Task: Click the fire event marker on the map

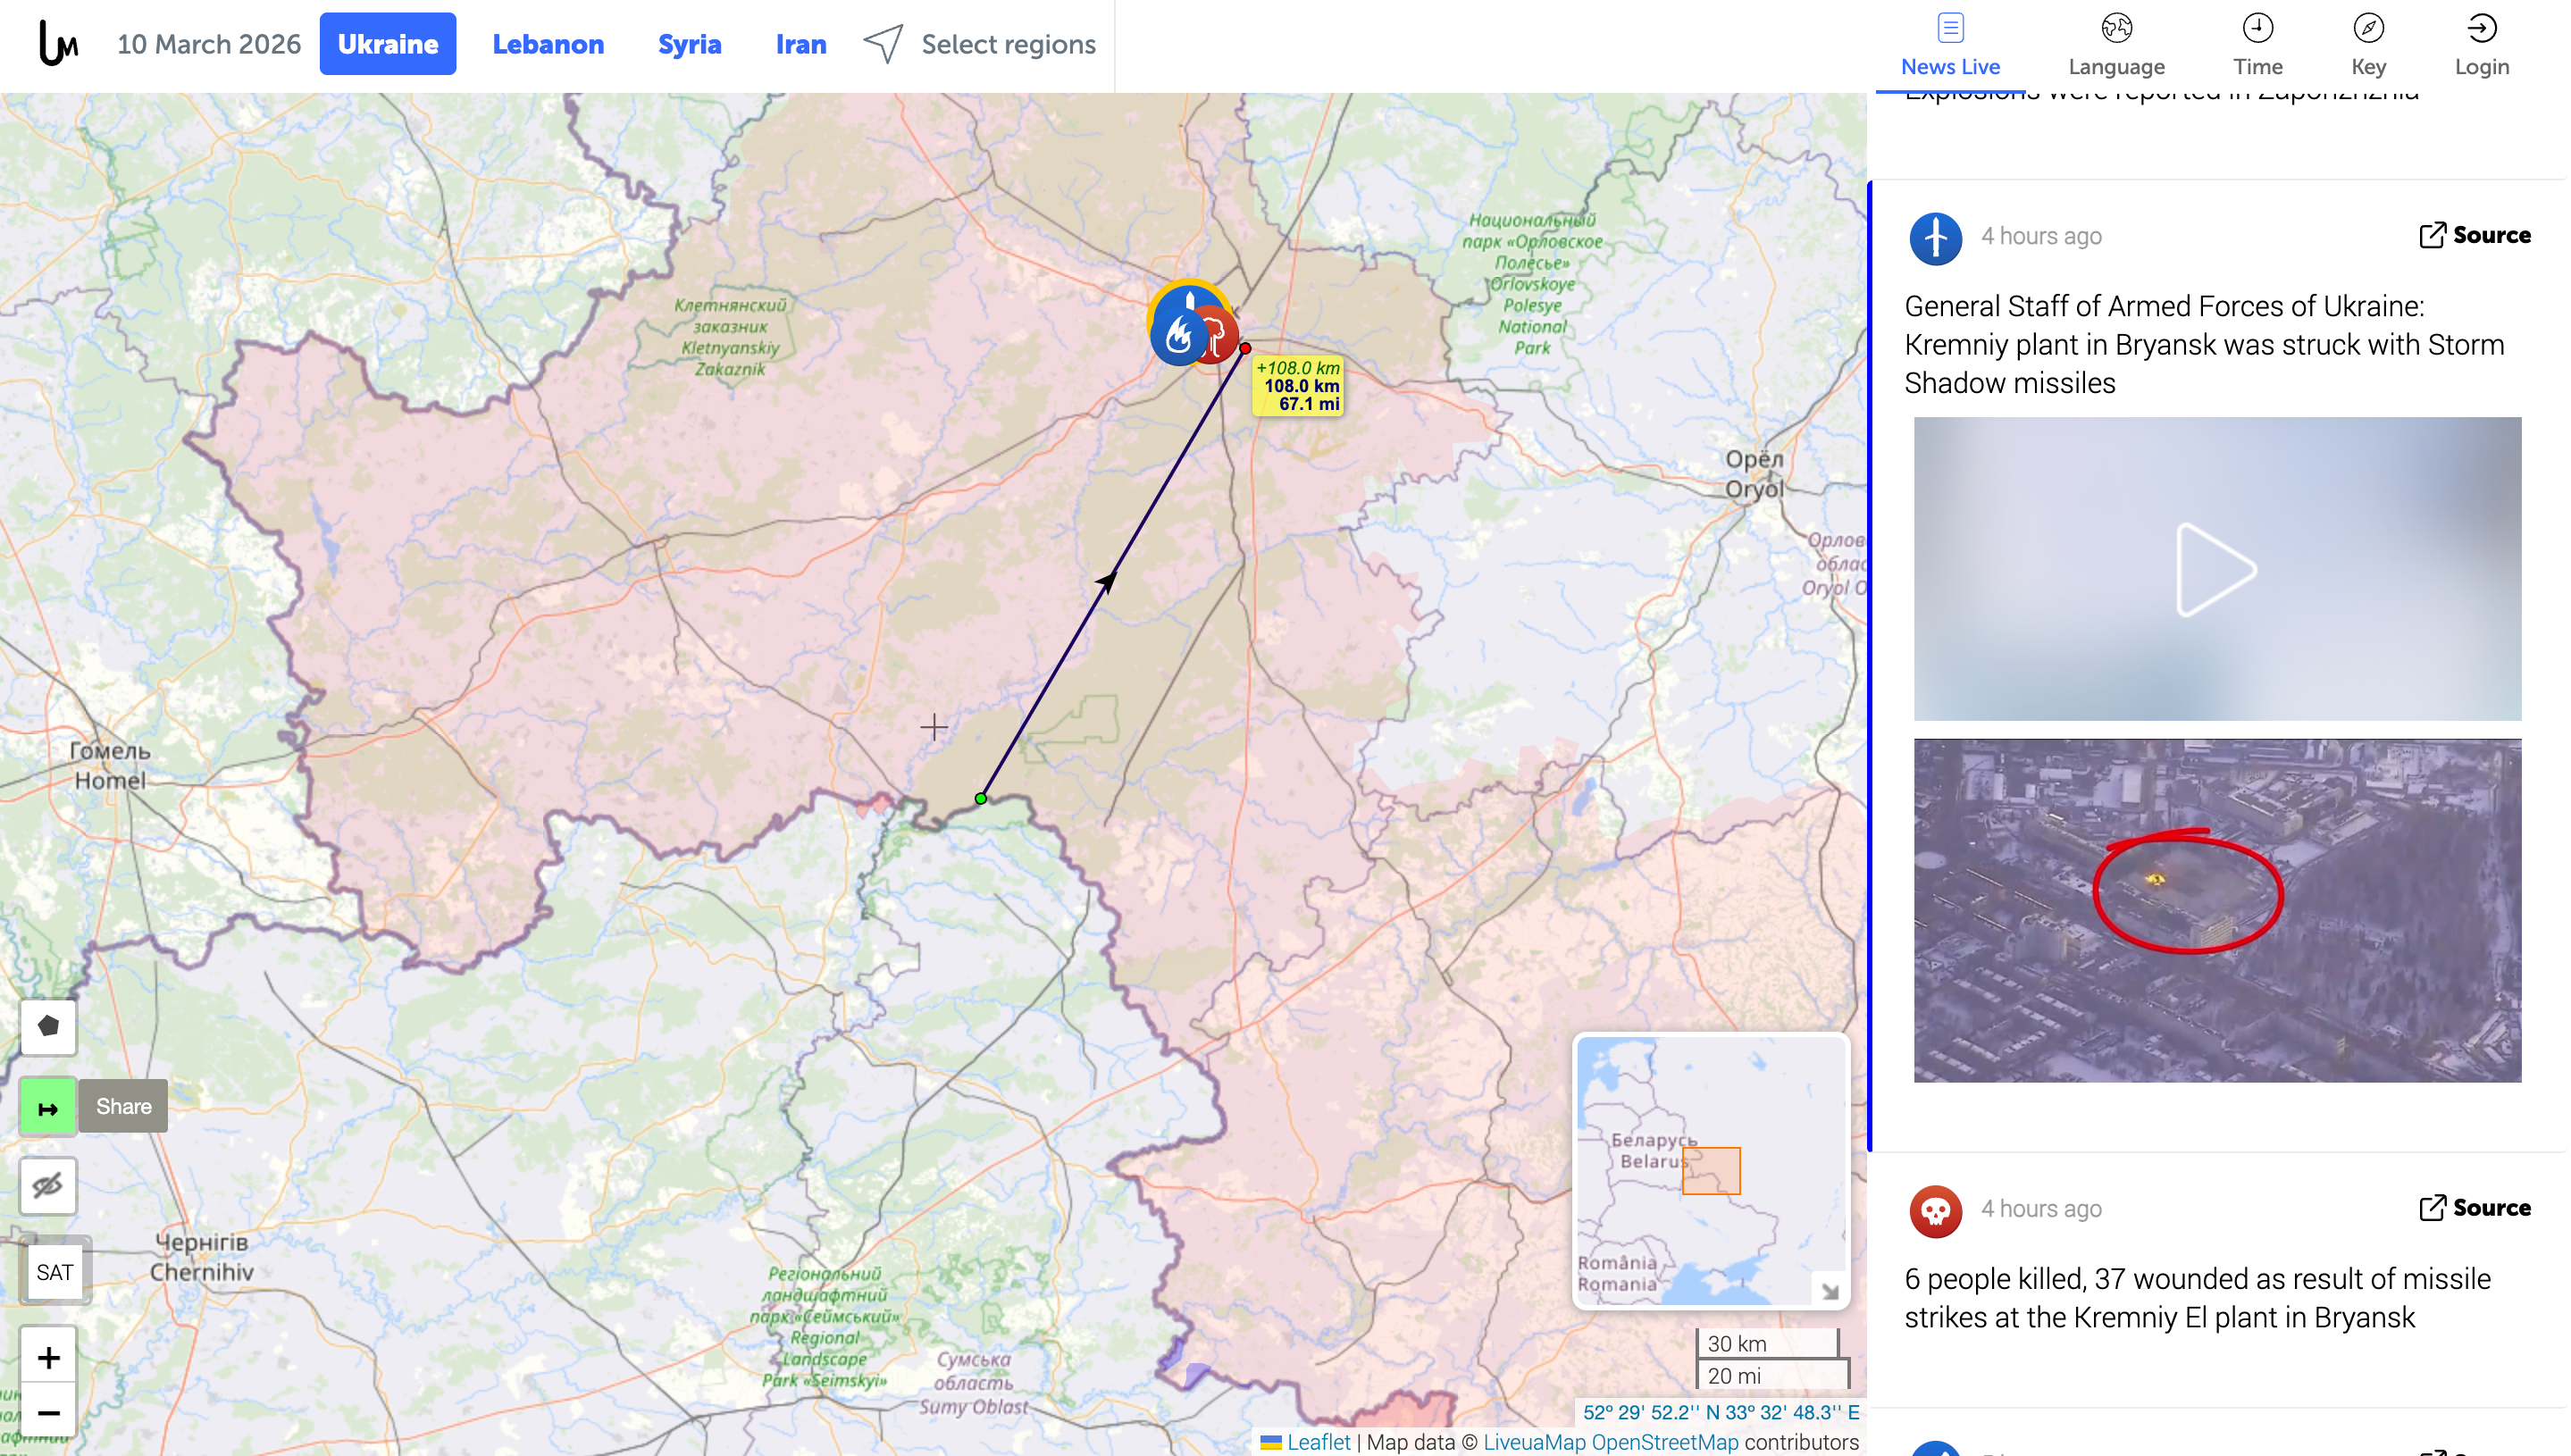Action: click(1179, 338)
